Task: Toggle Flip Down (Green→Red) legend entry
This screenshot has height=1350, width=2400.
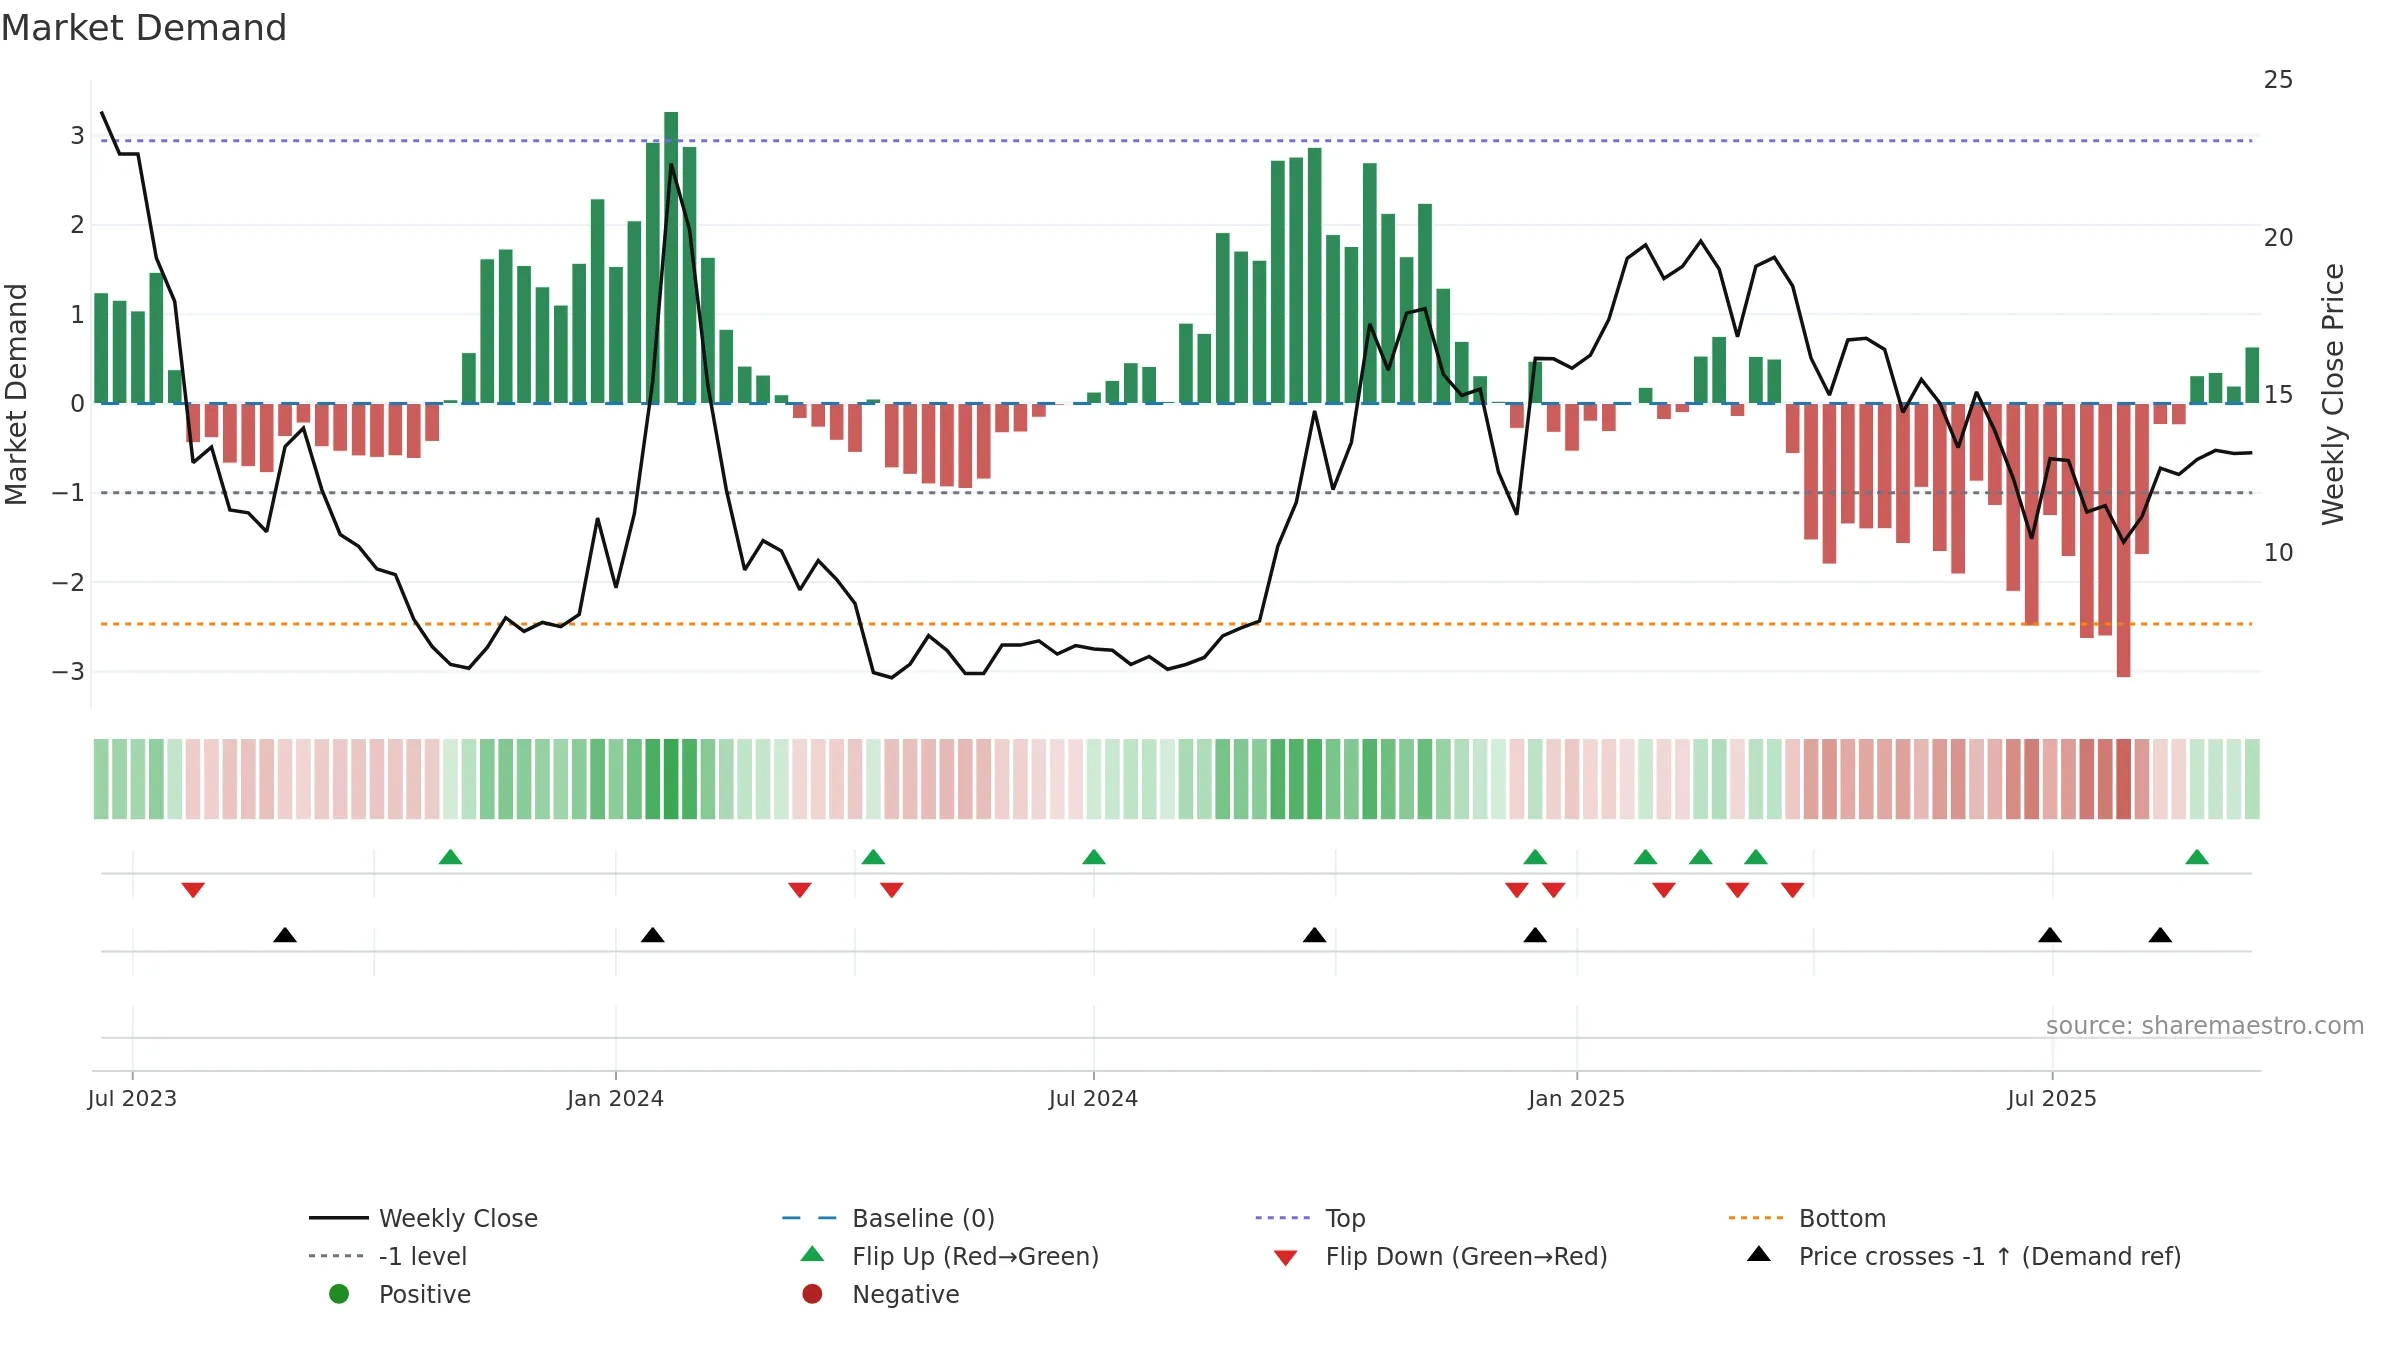Action: point(1440,1256)
